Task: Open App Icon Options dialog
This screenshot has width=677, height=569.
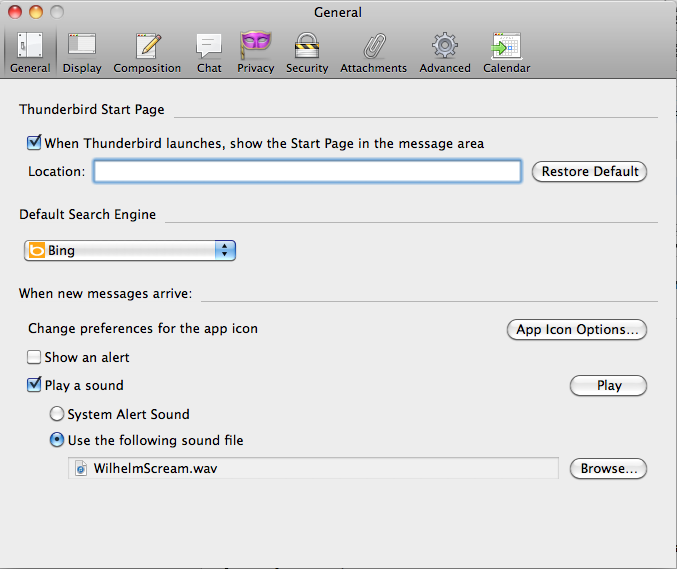Action: (576, 330)
